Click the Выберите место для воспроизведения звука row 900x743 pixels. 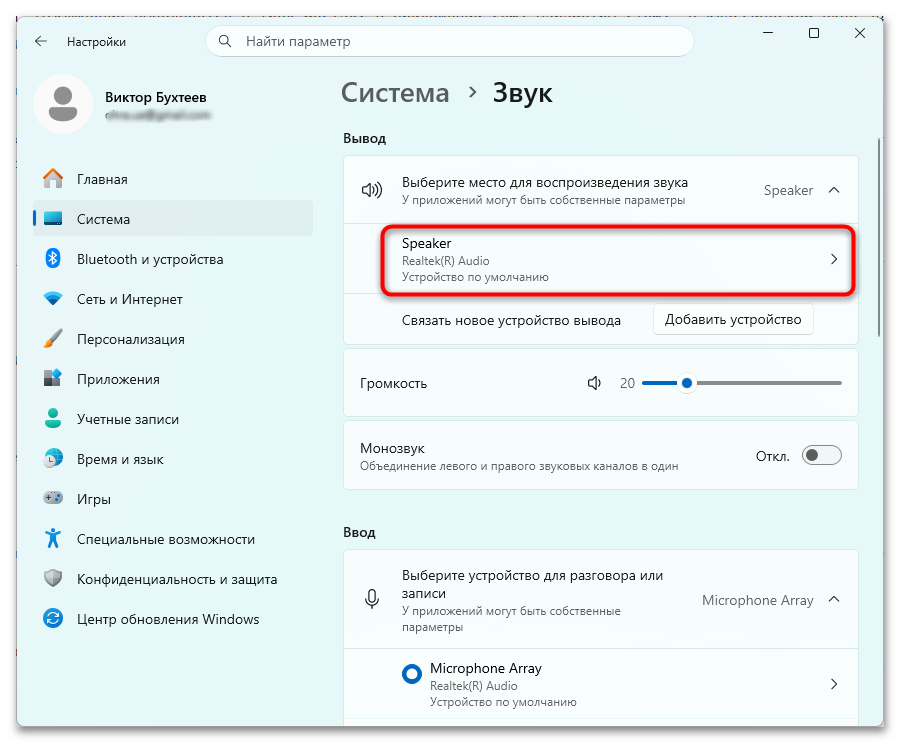(601, 190)
